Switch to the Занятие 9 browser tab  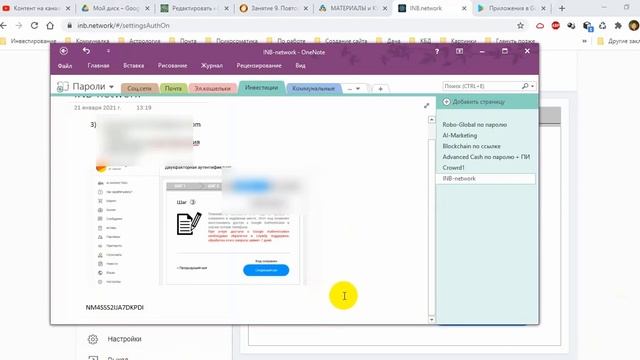tap(274, 8)
